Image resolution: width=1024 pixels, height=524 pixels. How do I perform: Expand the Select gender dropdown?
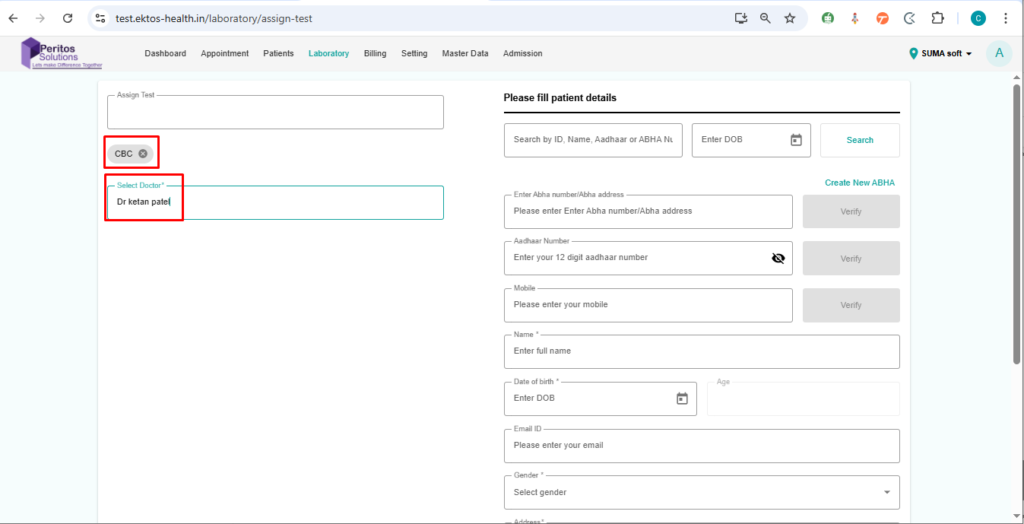coord(886,492)
